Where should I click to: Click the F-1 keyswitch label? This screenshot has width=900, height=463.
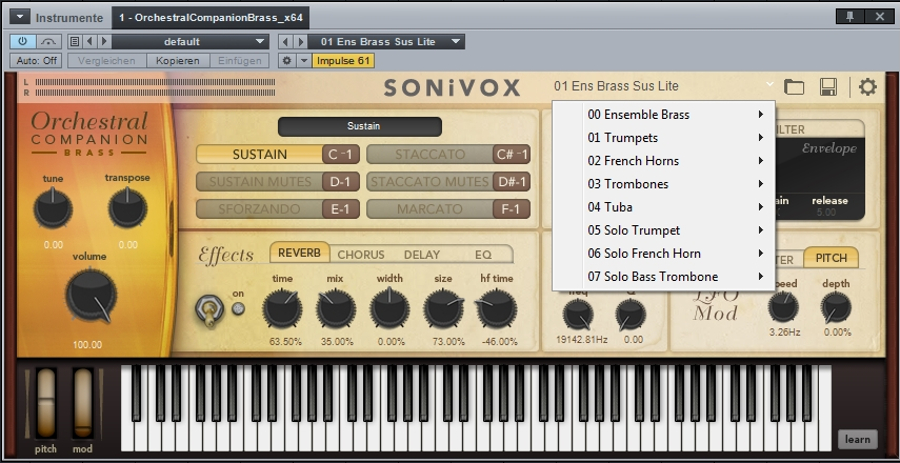pos(511,209)
